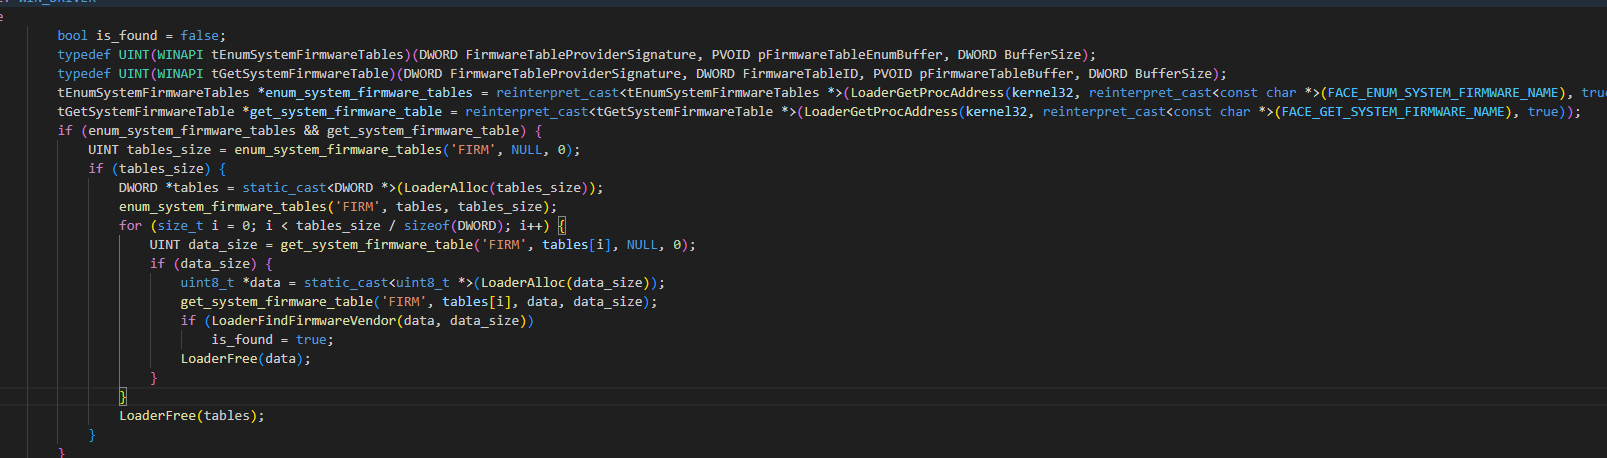Click the size_t type in for loop
Image resolution: width=1607 pixels, height=458 pixels.
pyautogui.click(x=180, y=226)
